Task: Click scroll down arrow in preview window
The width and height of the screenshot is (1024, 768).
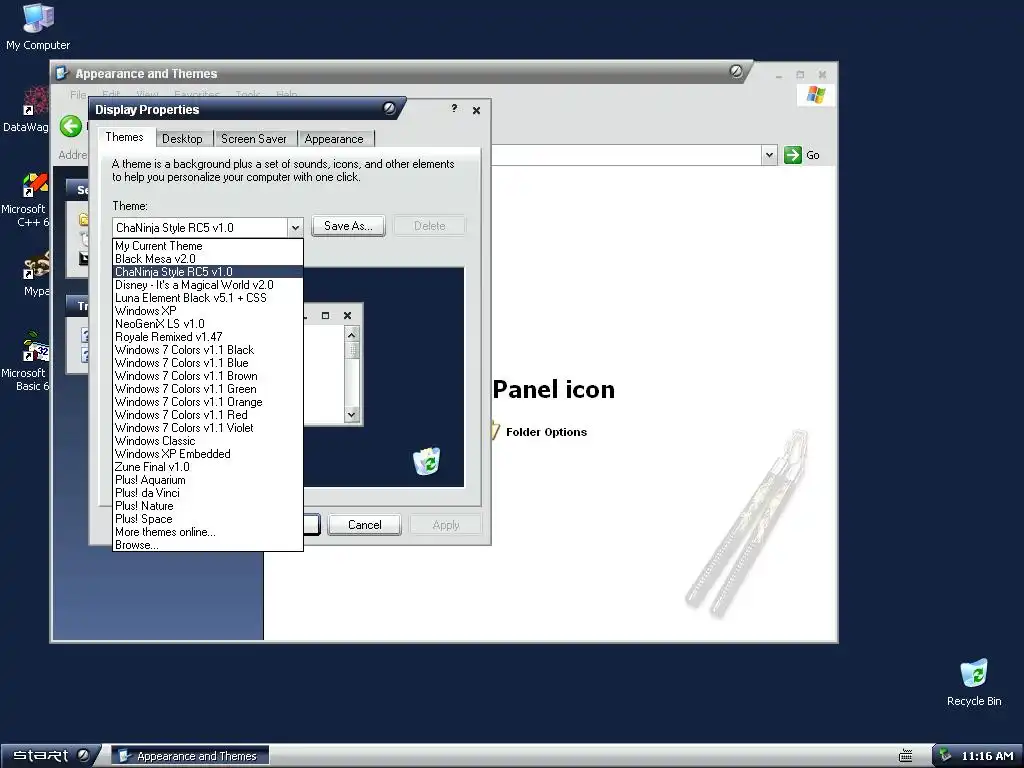Action: click(351, 415)
